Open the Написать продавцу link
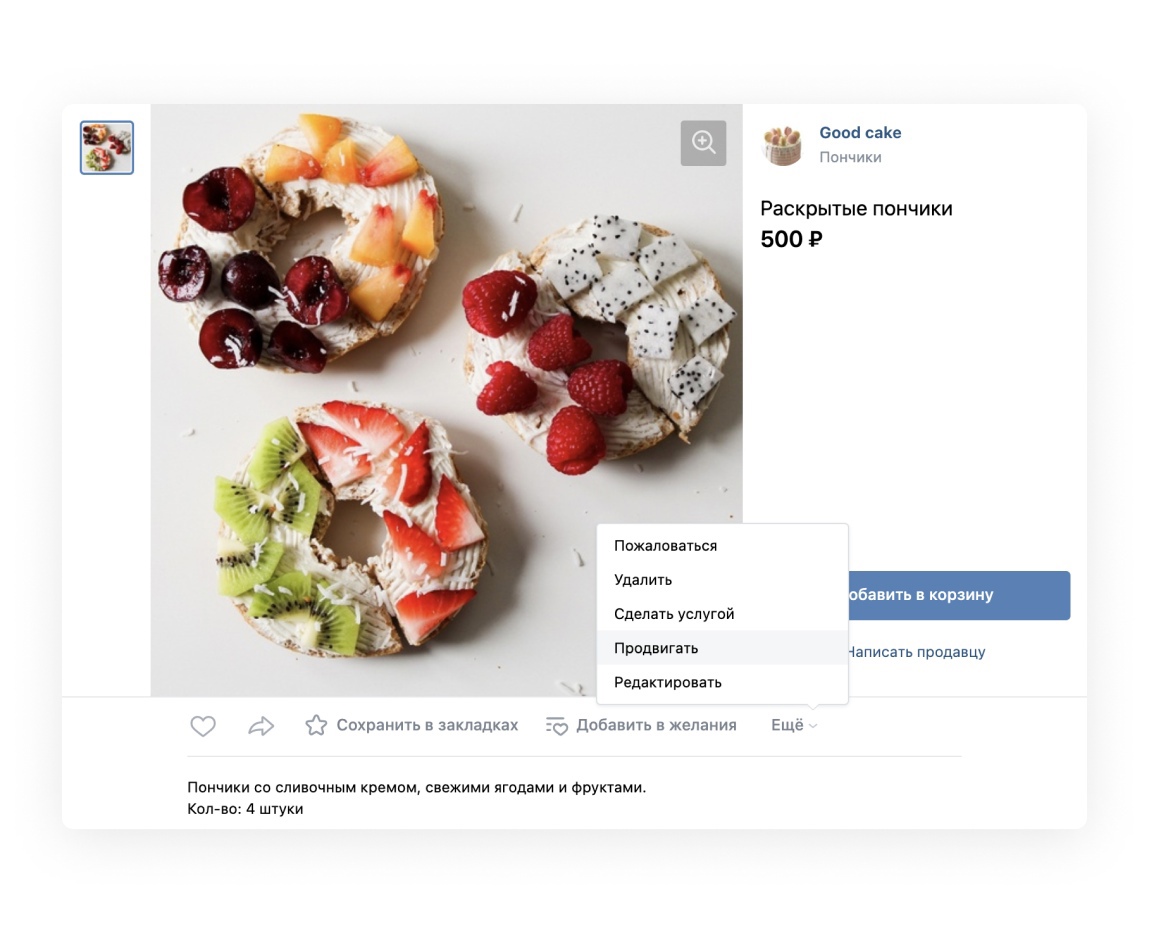Image resolution: width=1150 pixels, height=935 pixels. click(x=917, y=651)
